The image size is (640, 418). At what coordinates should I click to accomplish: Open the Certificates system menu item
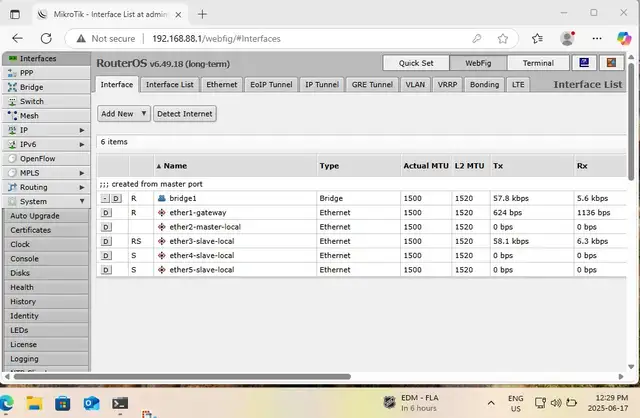point(46,230)
